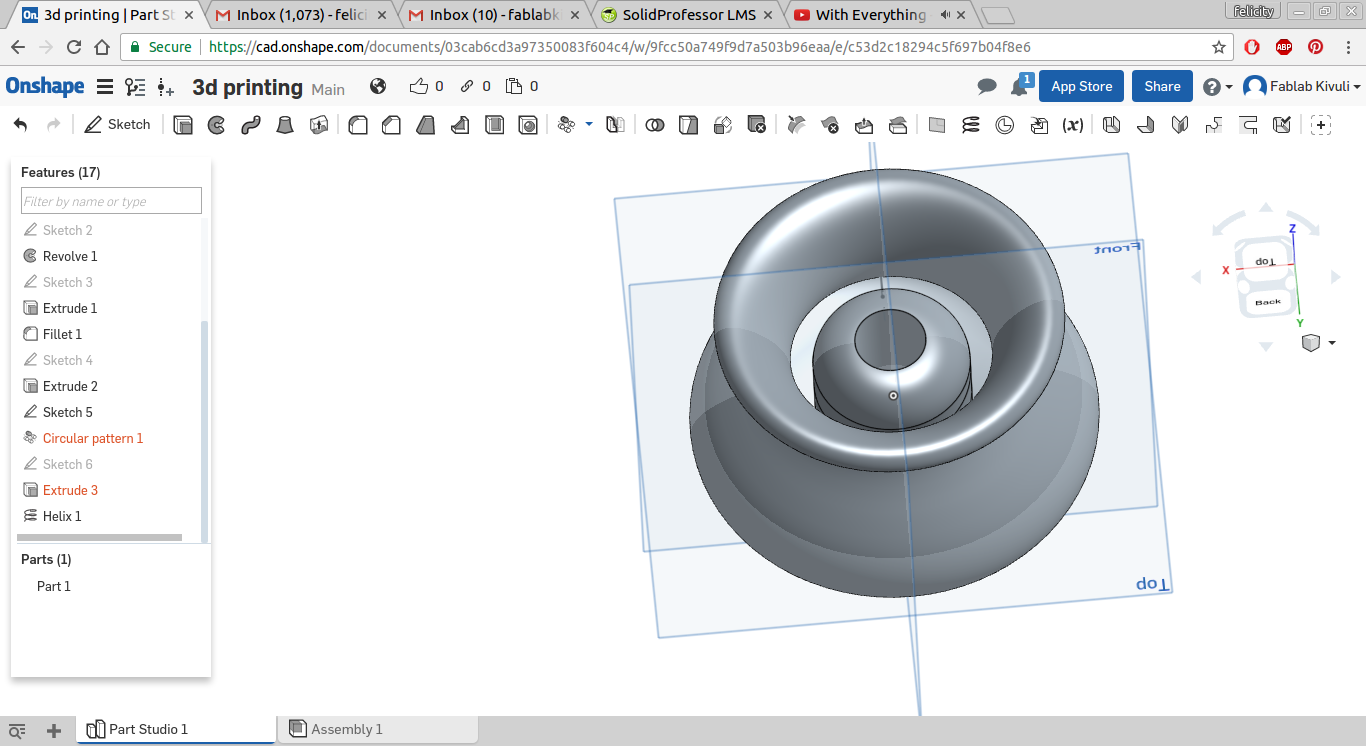
Task: Expand the view cube display options dropdown
Action: [1332, 343]
